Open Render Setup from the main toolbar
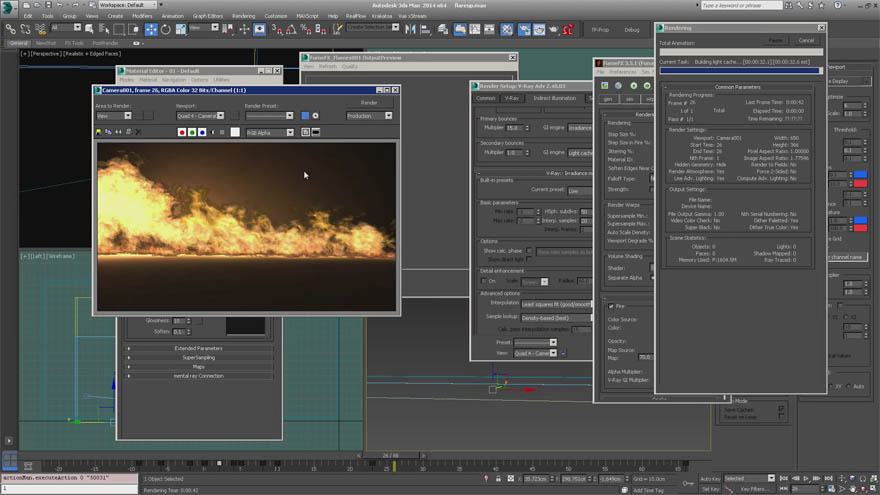This screenshot has height=495, width=880. pyautogui.click(x=524, y=29)
